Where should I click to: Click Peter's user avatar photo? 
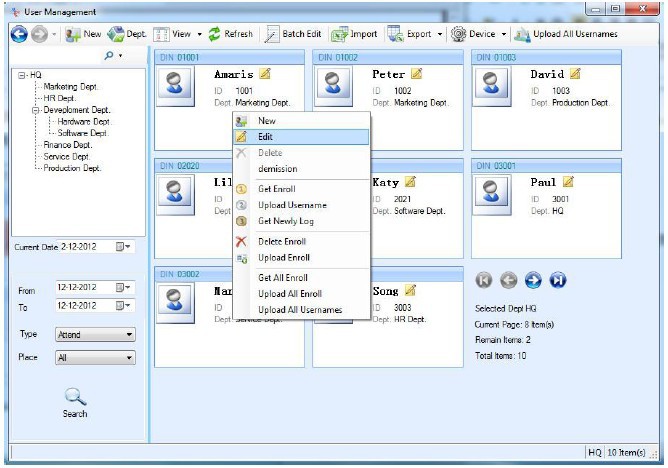click(x=334, y=86)
